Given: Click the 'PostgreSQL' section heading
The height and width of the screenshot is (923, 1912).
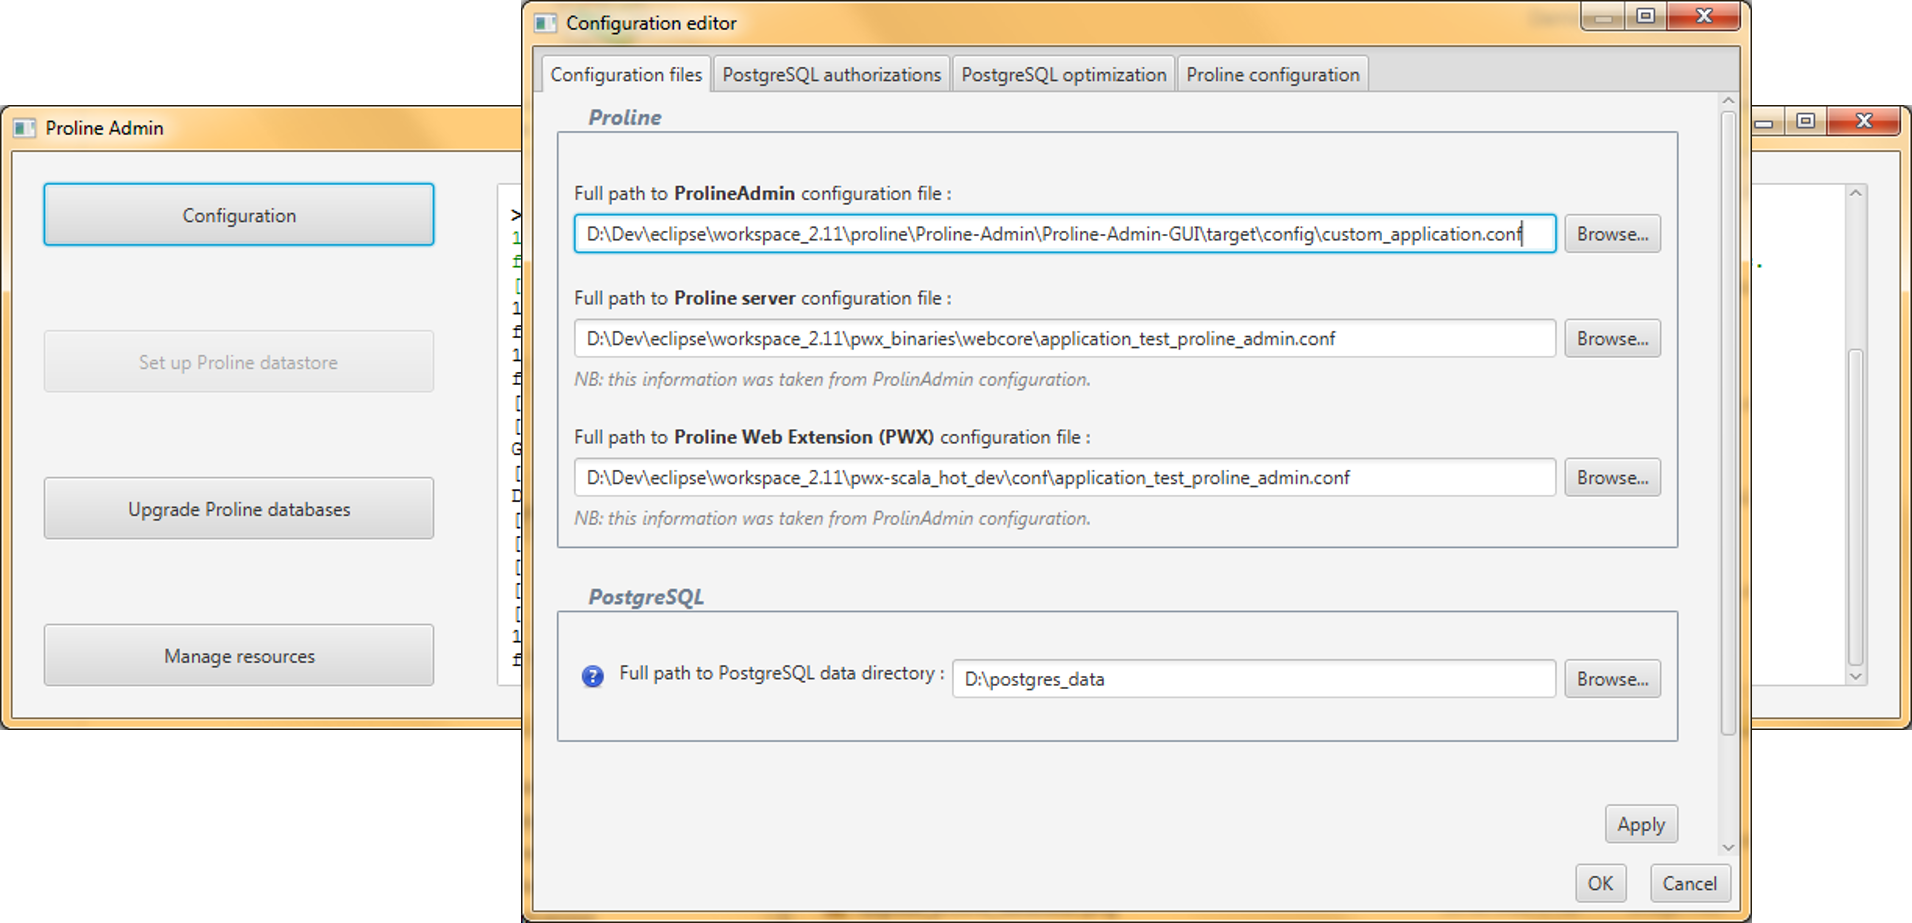Looking at the screenshot, I should [x=646, y=597].
